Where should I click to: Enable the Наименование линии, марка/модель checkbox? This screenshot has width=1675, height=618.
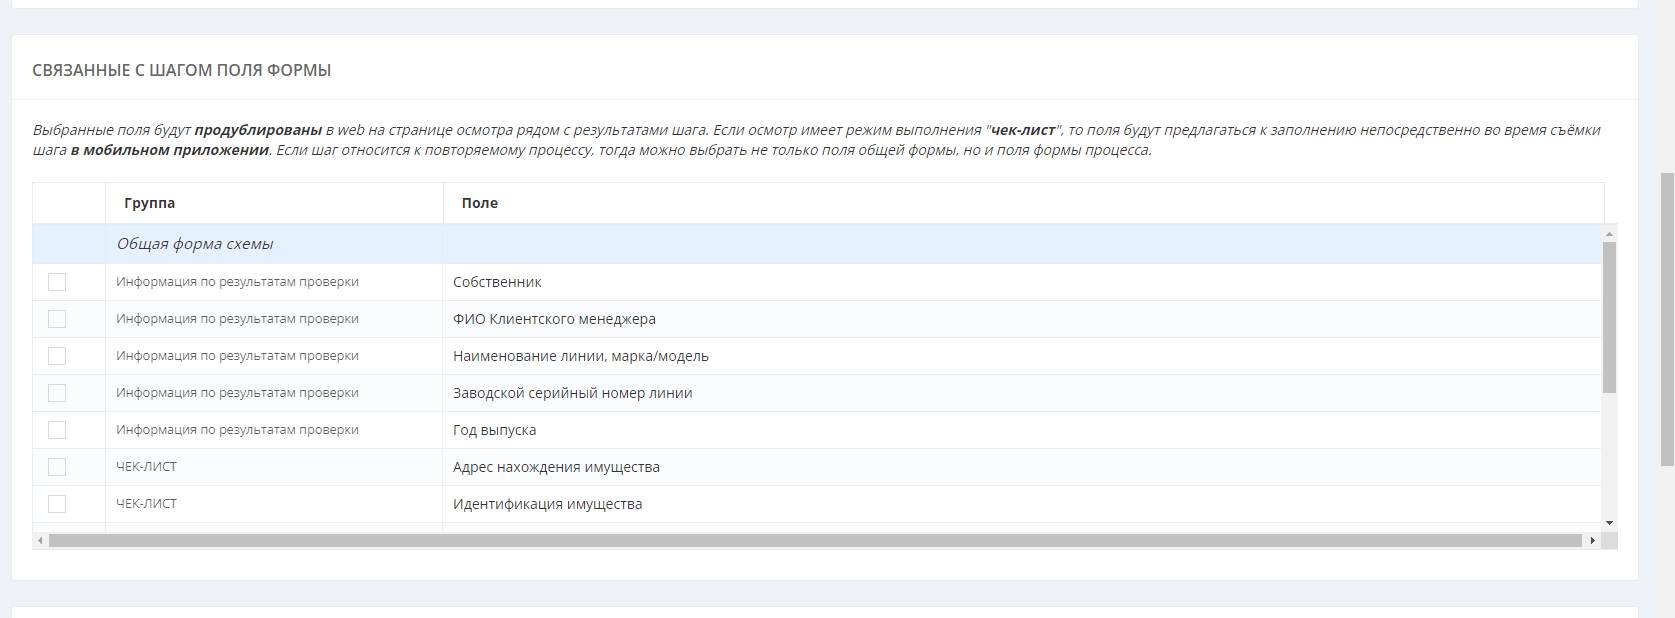click(x=57, y=356)
